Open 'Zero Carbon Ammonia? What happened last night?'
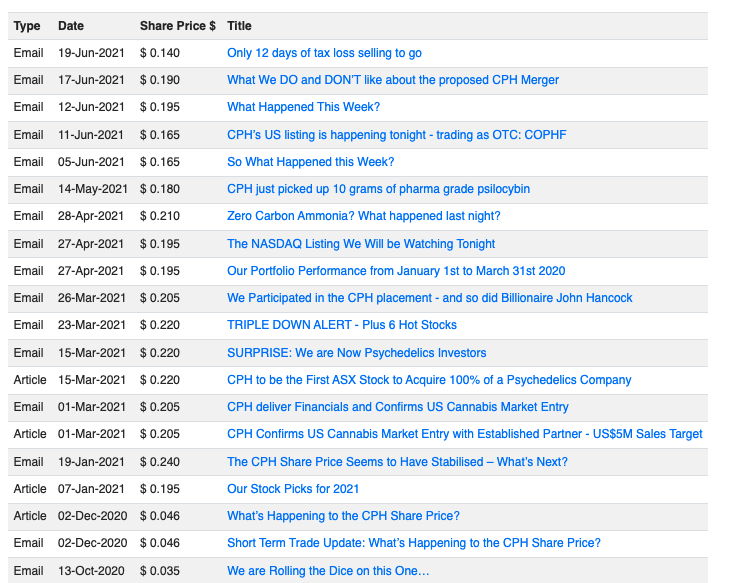 tap(363, 216)
